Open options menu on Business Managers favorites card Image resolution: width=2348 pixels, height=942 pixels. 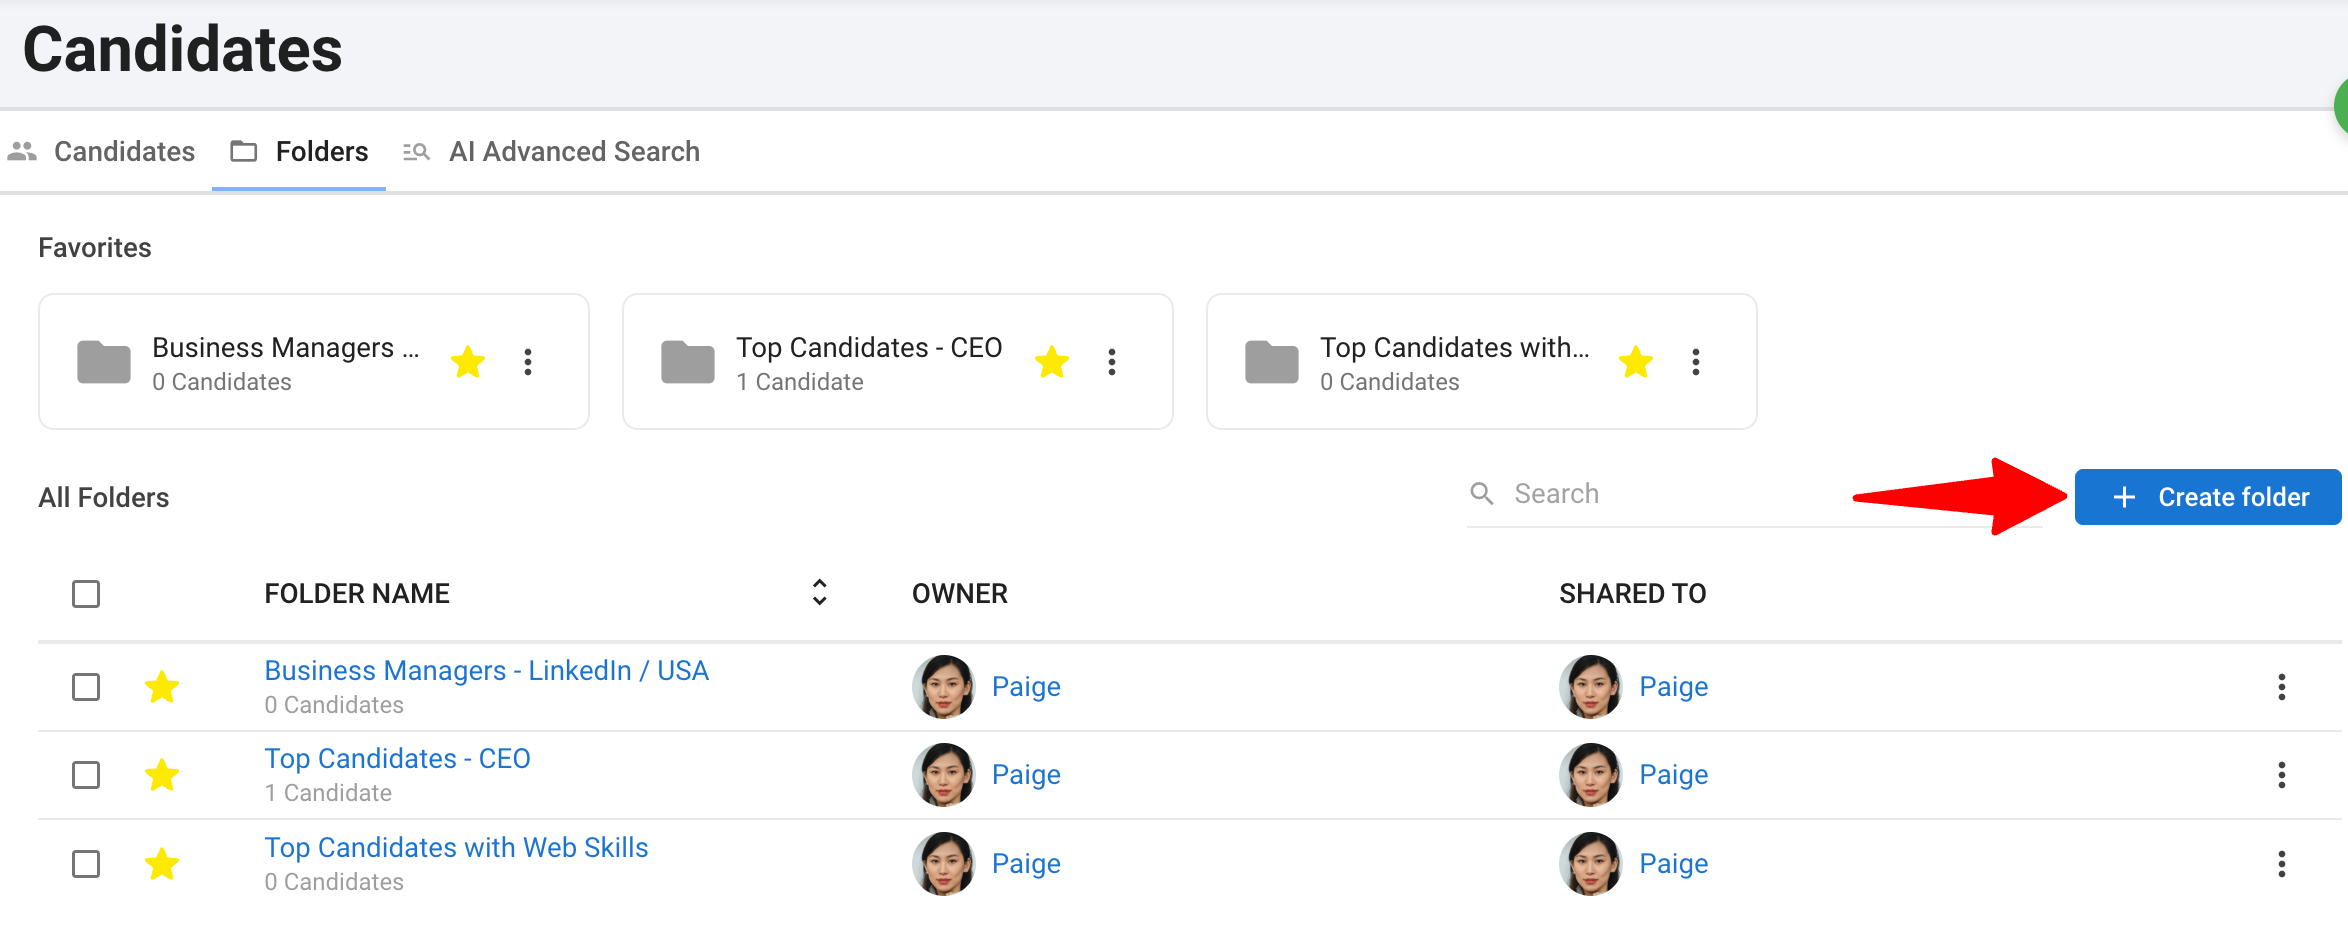528,362
